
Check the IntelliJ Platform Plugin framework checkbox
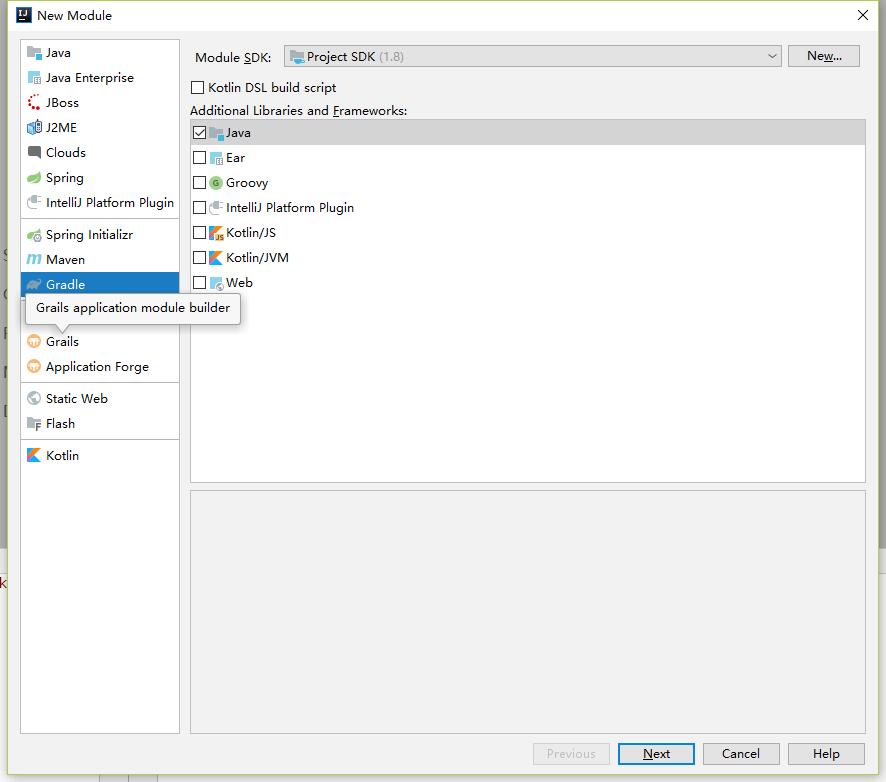point(199,207)
